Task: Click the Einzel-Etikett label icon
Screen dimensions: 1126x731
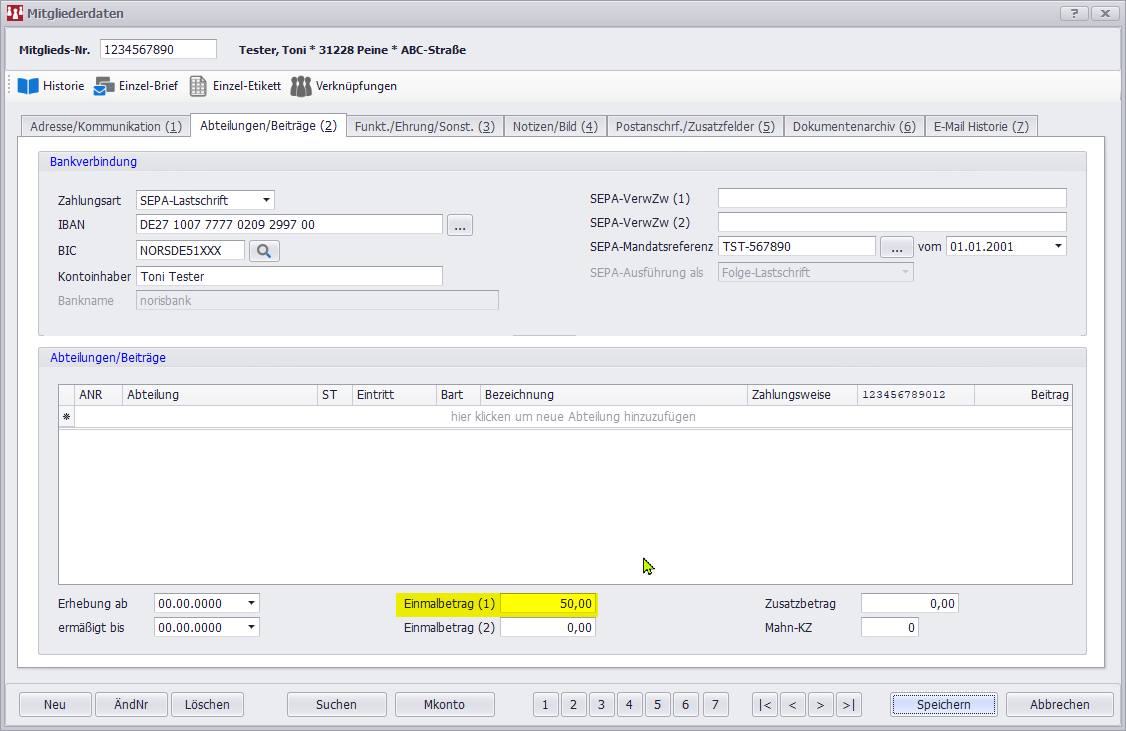Action: [198, 86]
